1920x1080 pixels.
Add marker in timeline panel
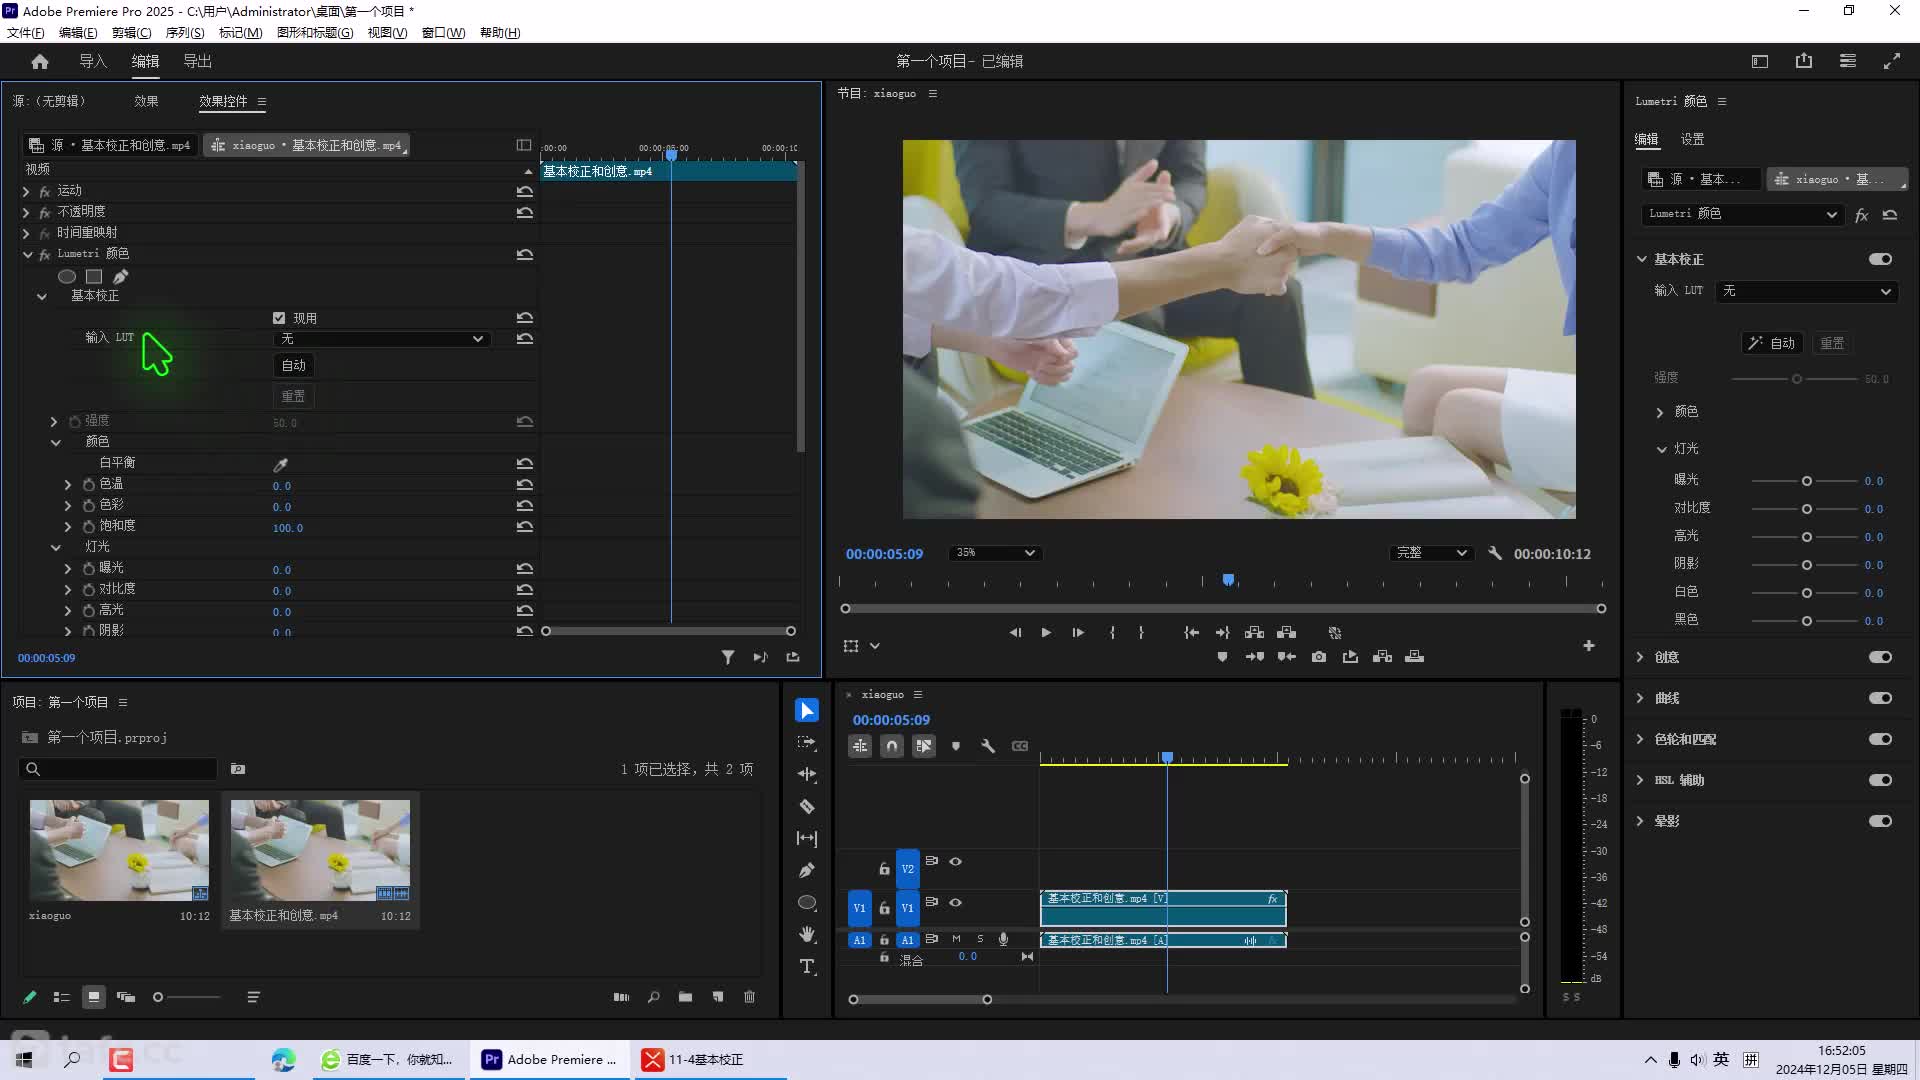coord(956,746)
